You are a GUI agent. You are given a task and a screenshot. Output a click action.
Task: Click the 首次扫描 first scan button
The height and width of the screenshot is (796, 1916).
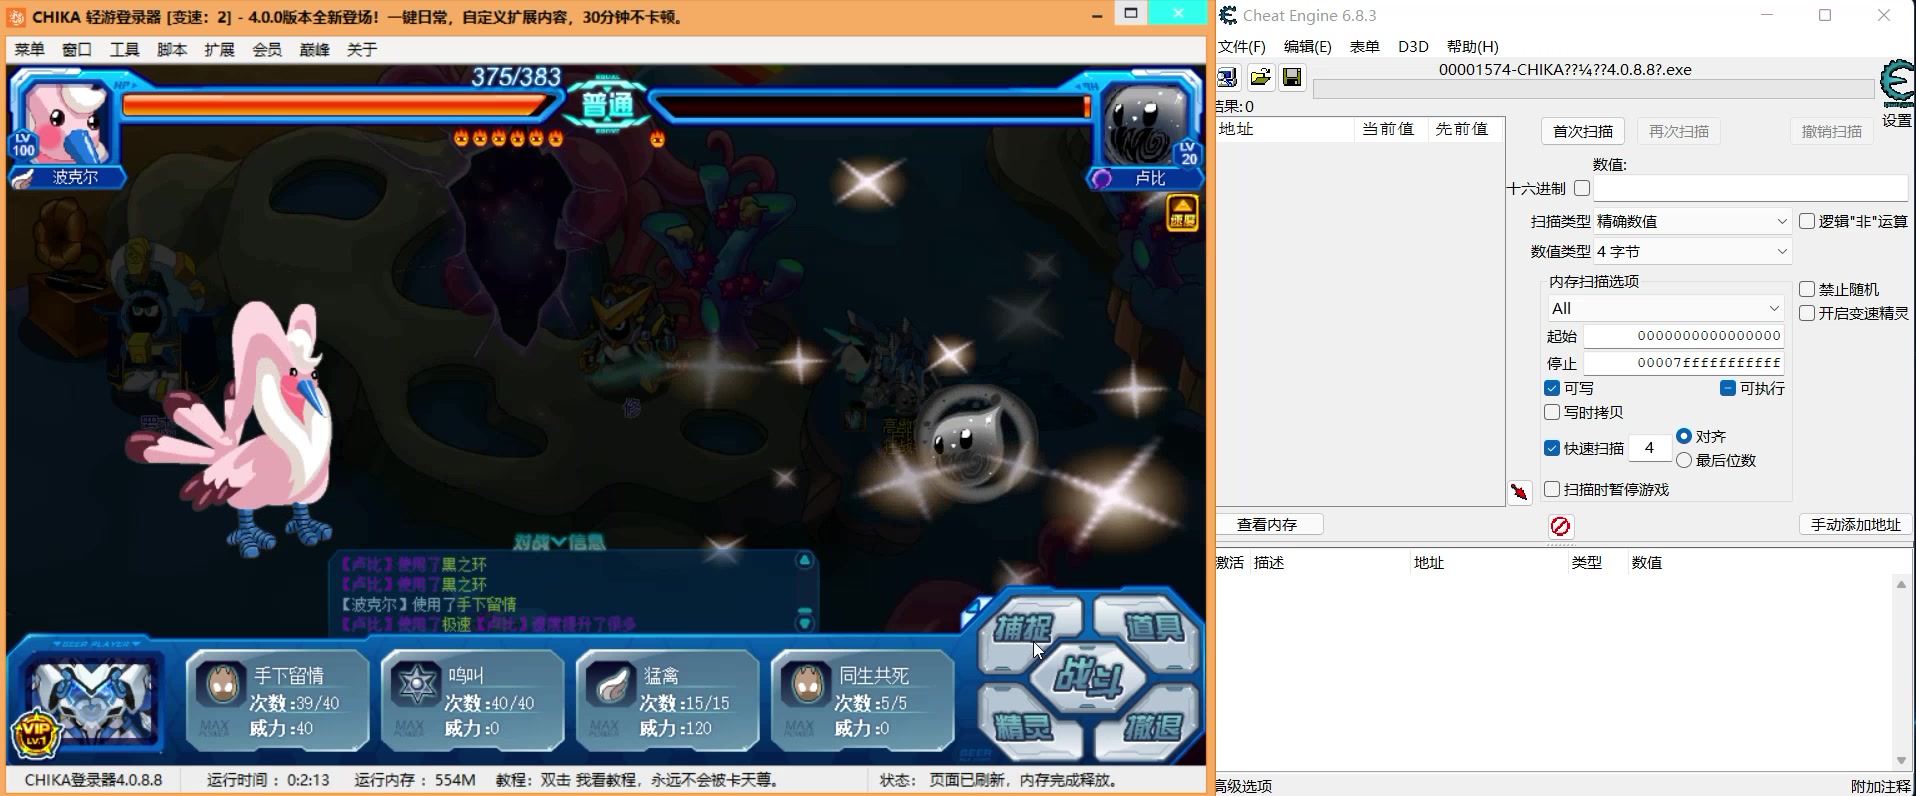1583,131
